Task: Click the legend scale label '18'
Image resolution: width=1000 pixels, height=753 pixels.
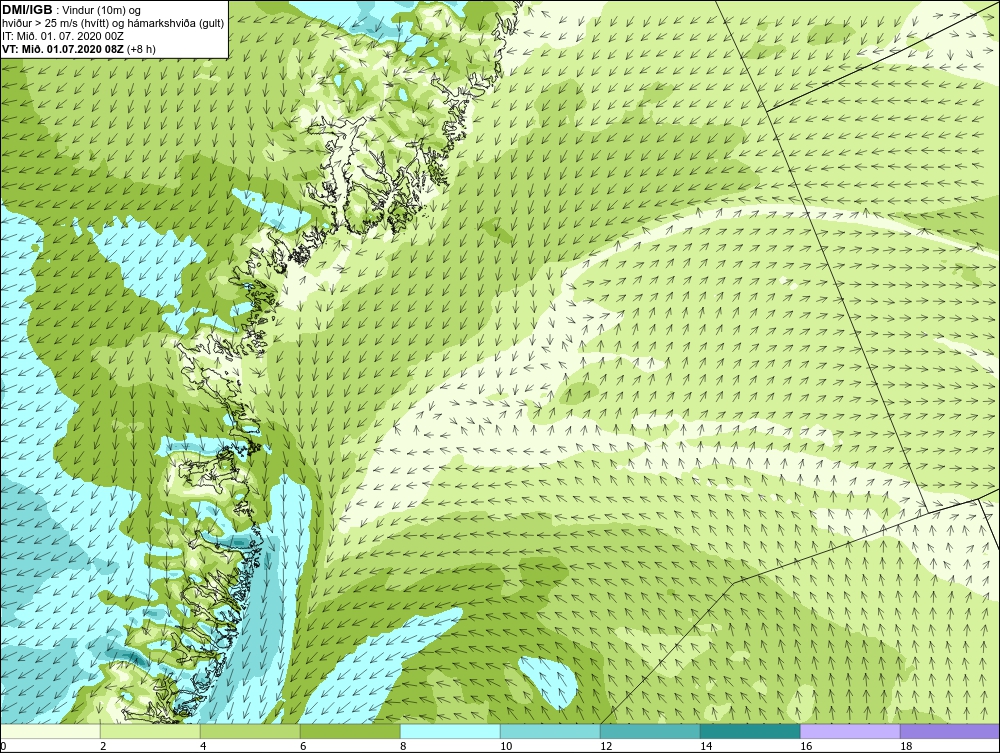Action: [906, 746]
